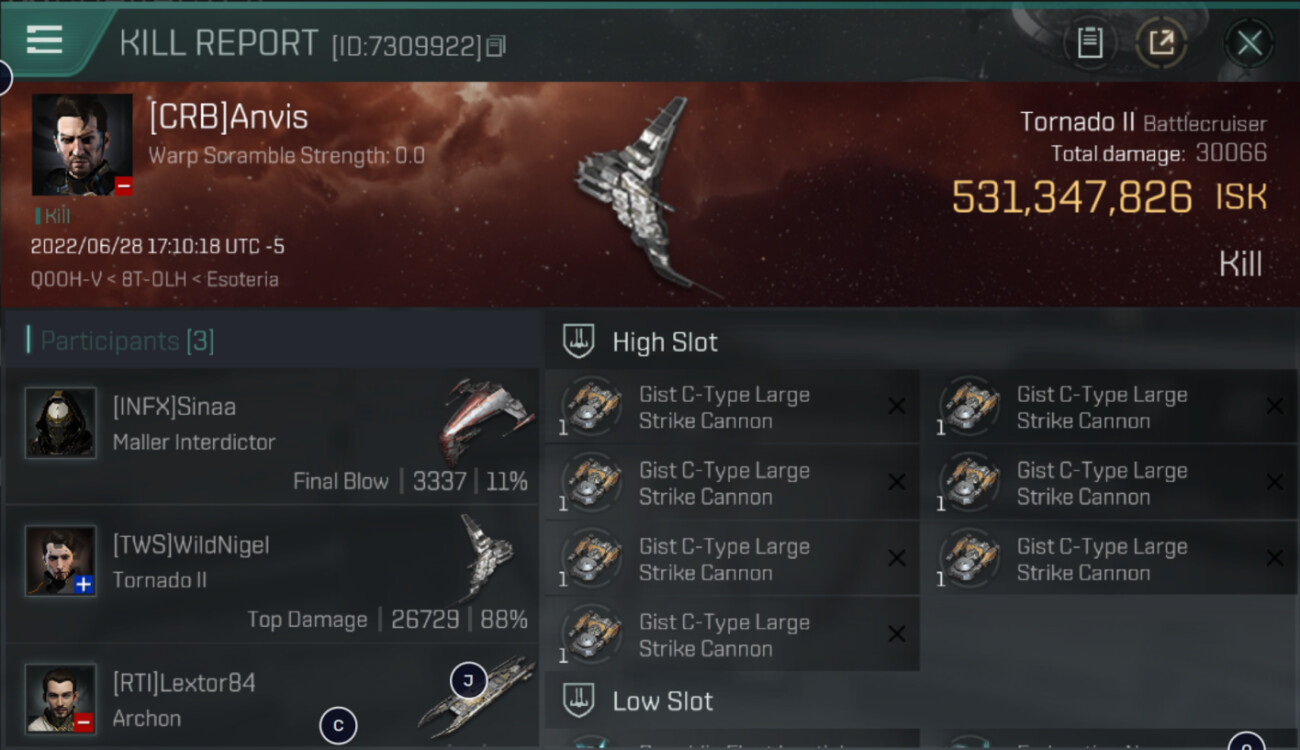This screenshot has height=750, width=1300.
Task: Open the Q00H-V system location link
Action: (x=64, y=279)
